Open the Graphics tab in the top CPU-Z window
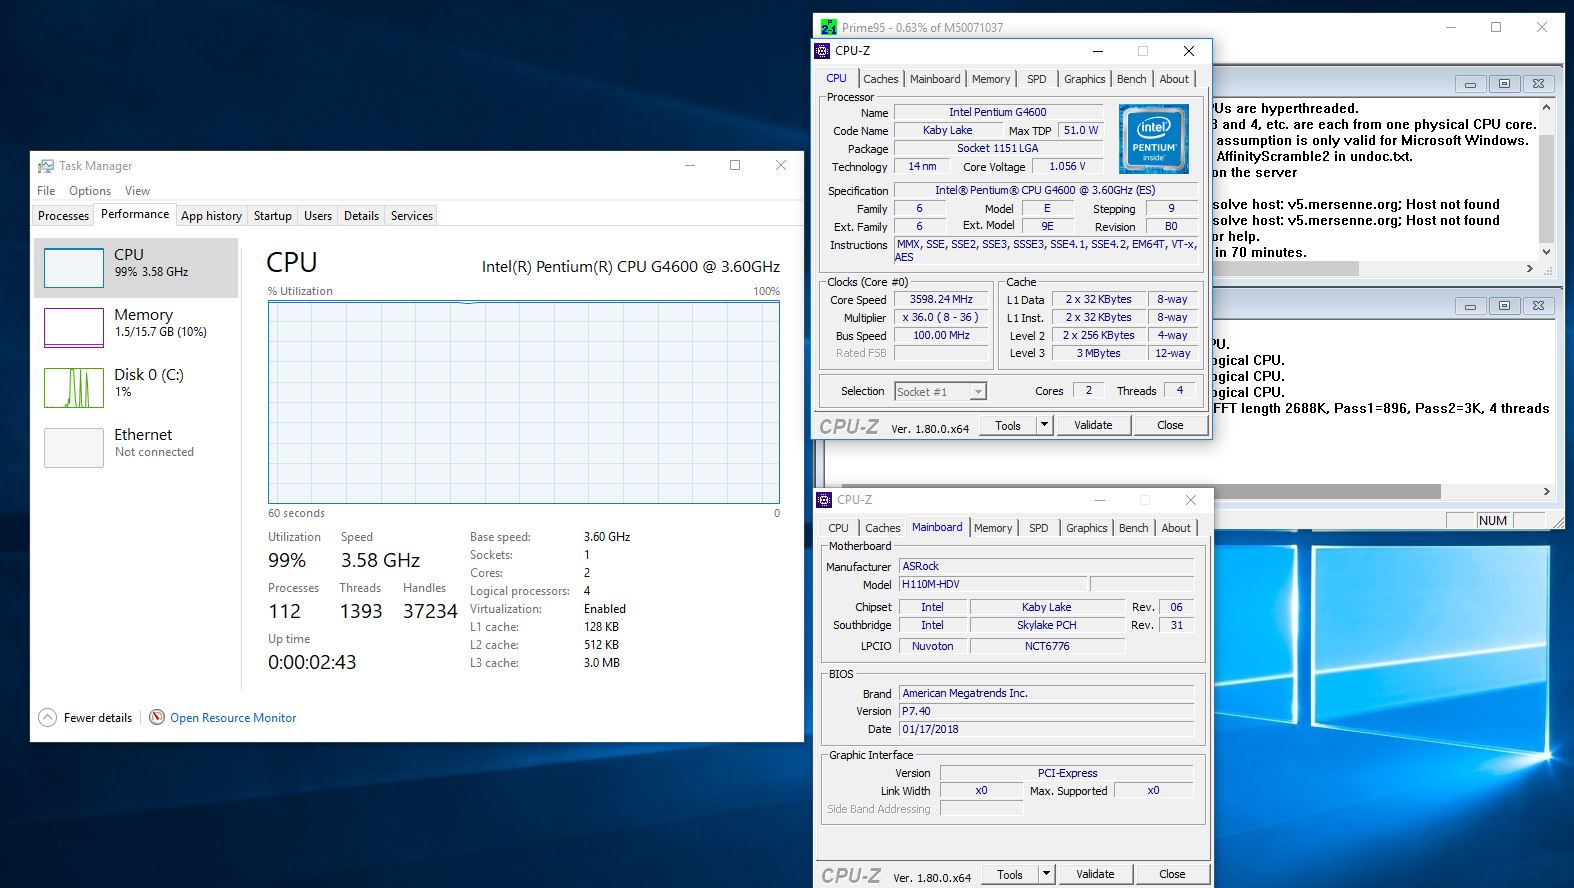1574x888 pixels. point(1085,79)
